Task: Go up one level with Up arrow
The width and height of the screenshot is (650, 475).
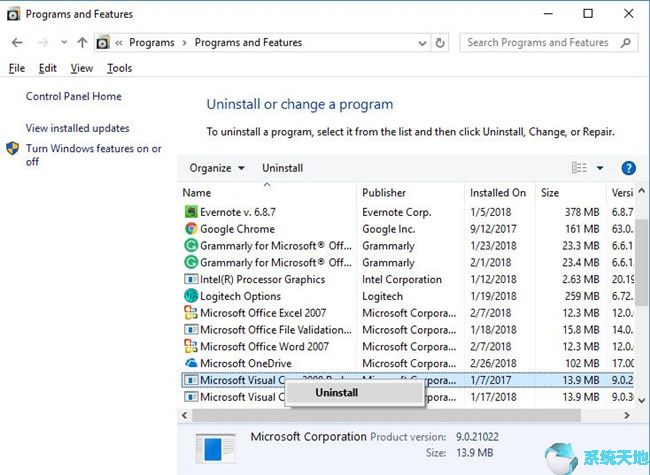Action: click(82, 42)
